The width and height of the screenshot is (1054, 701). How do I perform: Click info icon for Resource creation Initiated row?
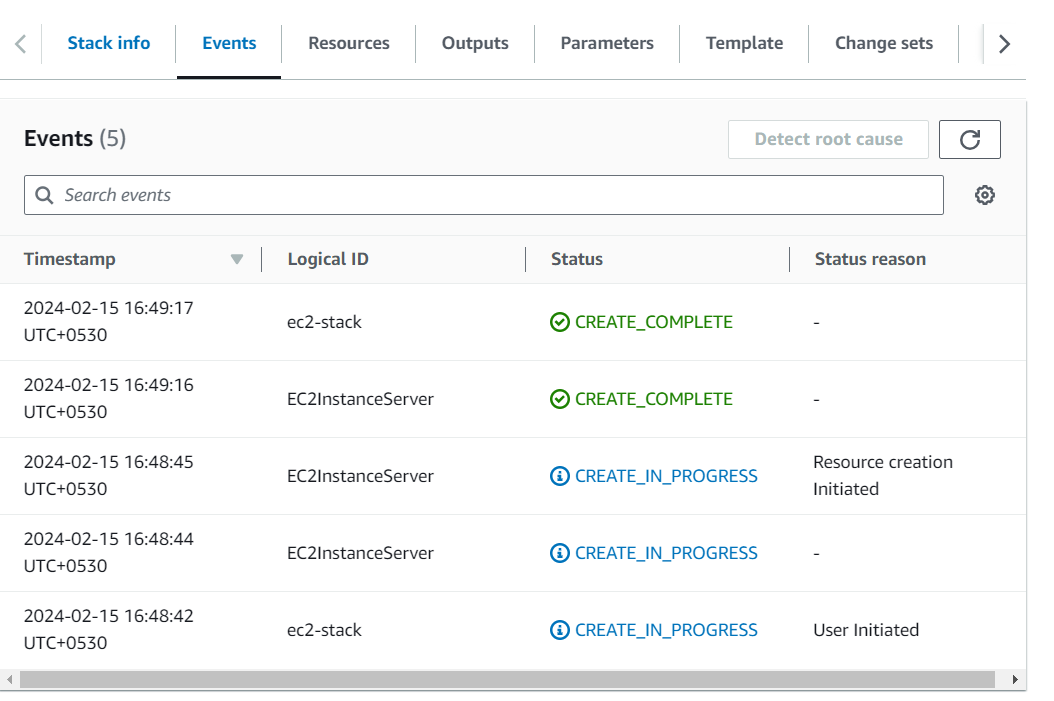[560, 476]
